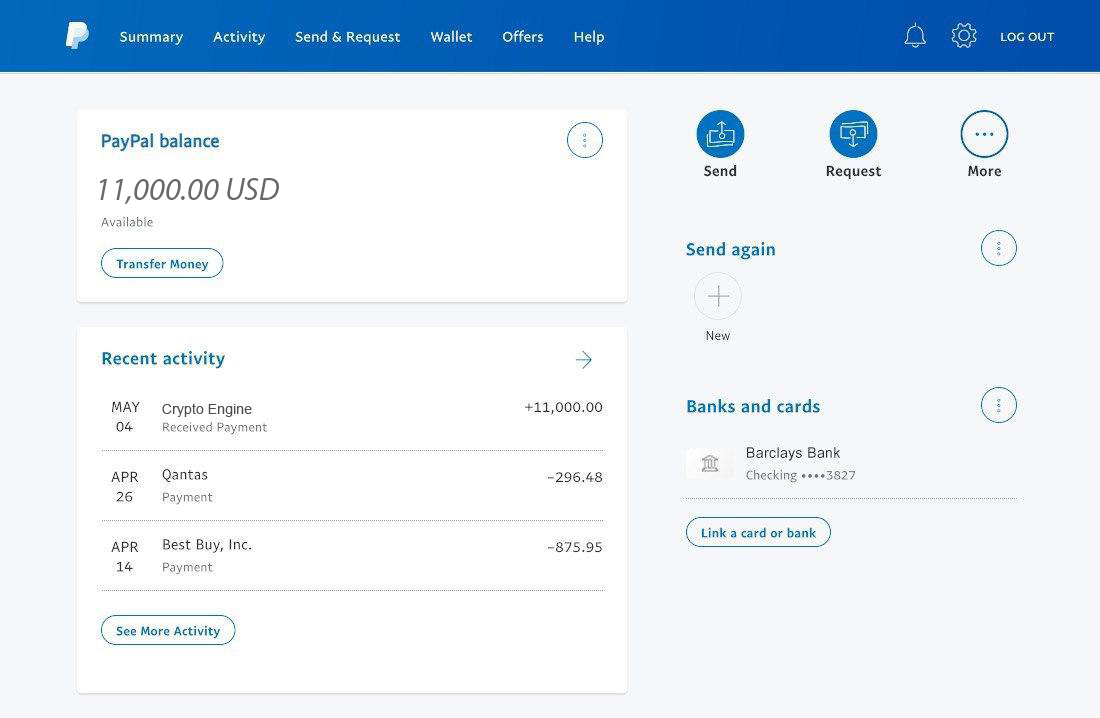
Task: Add a New send again contact
Action: [x=718, y=296]
